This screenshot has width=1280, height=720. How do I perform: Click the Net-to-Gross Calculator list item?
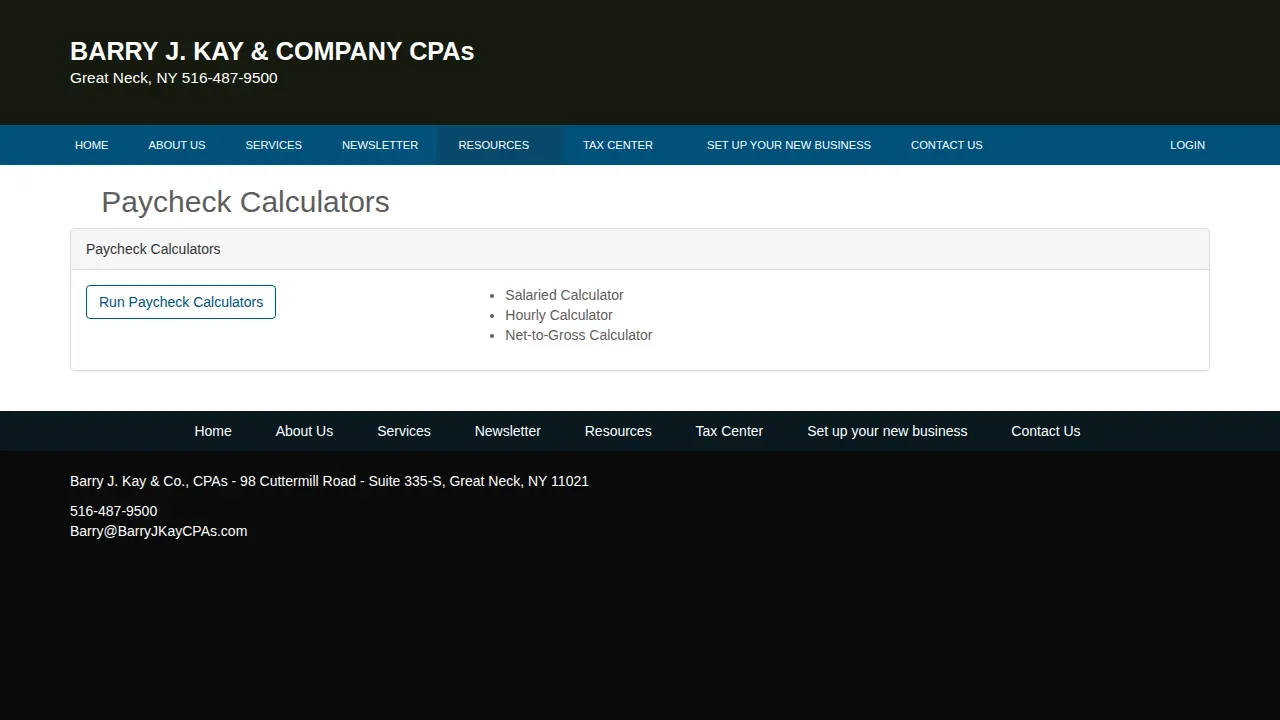(579, 335)
